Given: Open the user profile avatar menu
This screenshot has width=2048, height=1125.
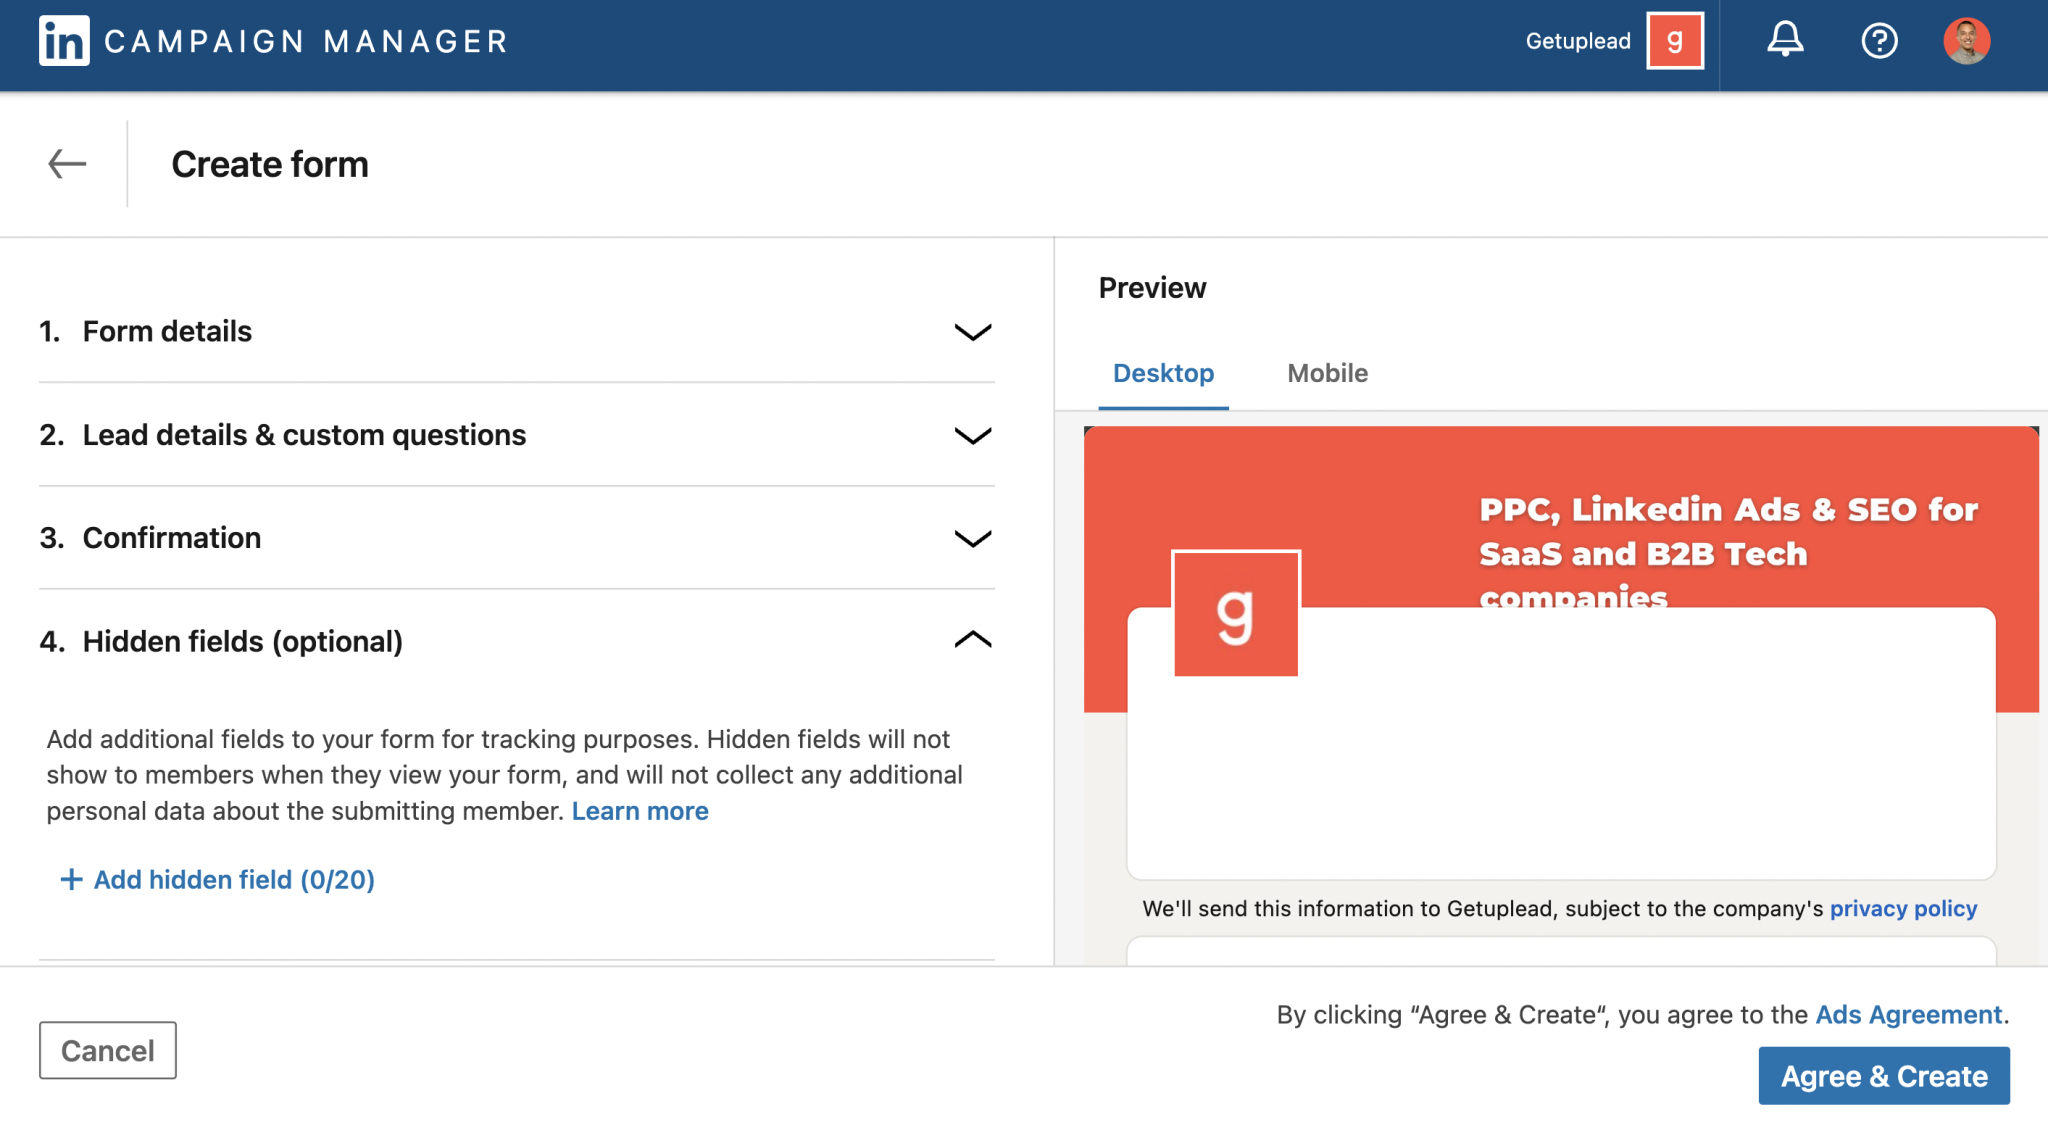Looking at the screenshot, I should [1966, 41].
